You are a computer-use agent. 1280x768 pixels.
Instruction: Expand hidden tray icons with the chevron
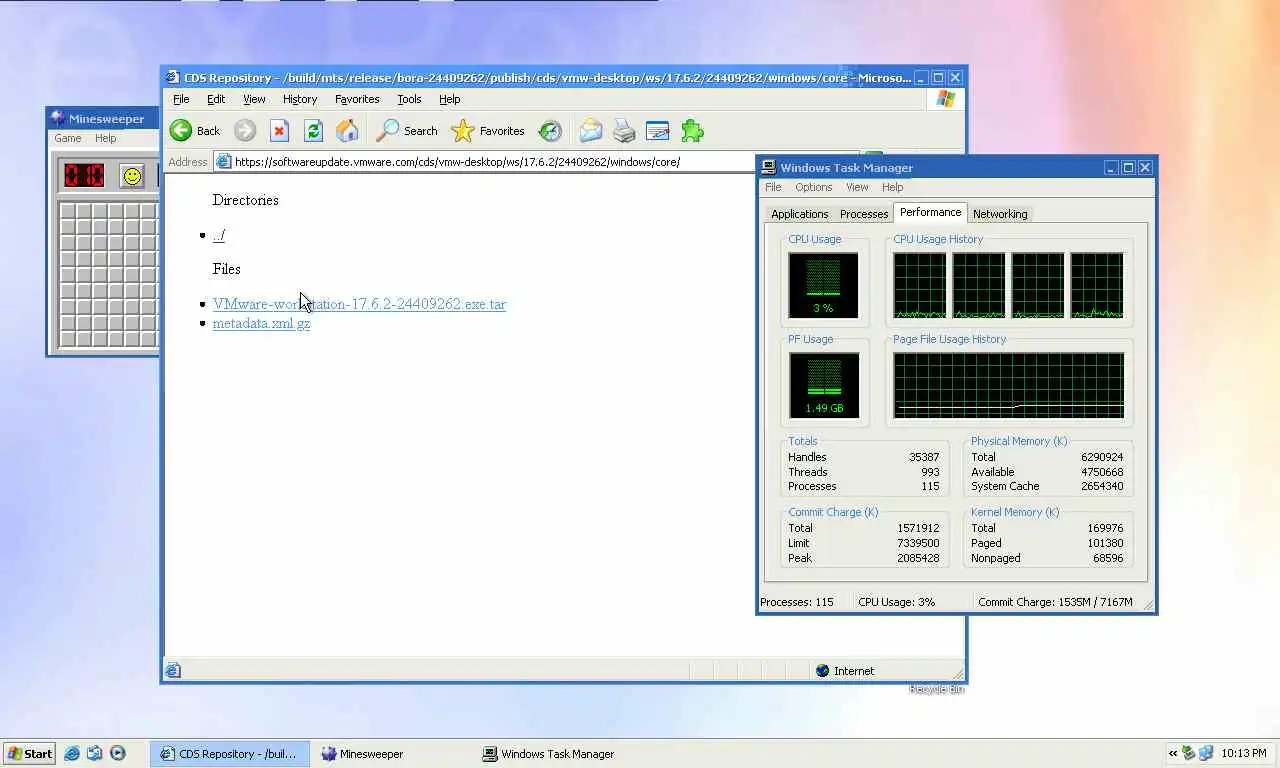click(1172, 754)
